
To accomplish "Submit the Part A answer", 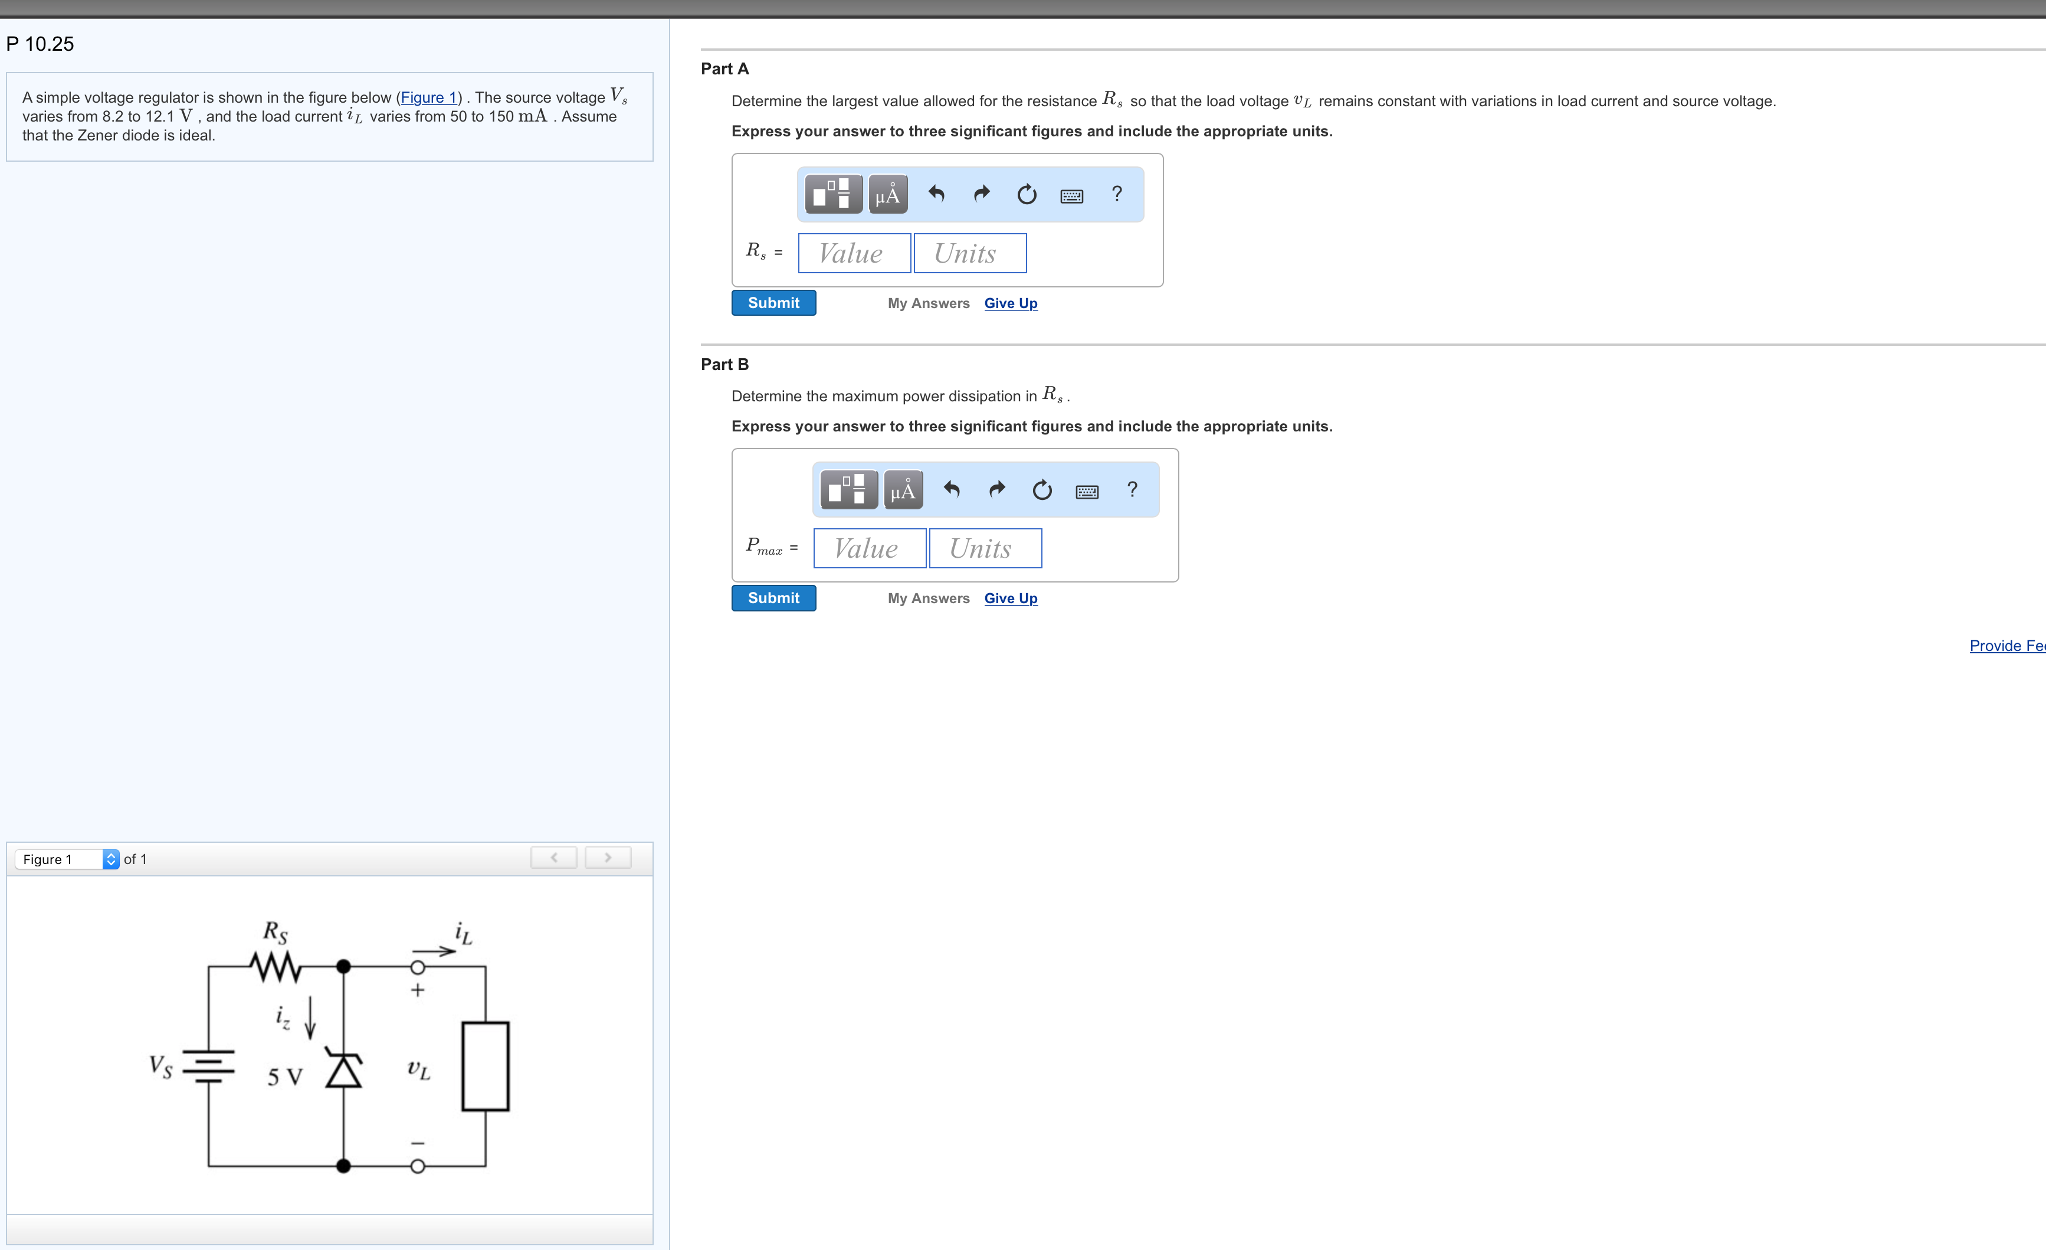I will 773,303.
